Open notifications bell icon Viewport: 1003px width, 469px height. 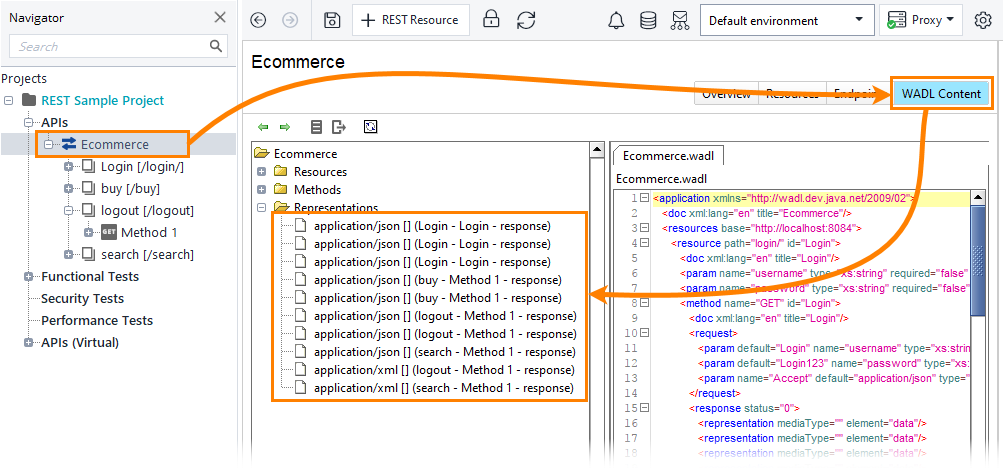616,20
